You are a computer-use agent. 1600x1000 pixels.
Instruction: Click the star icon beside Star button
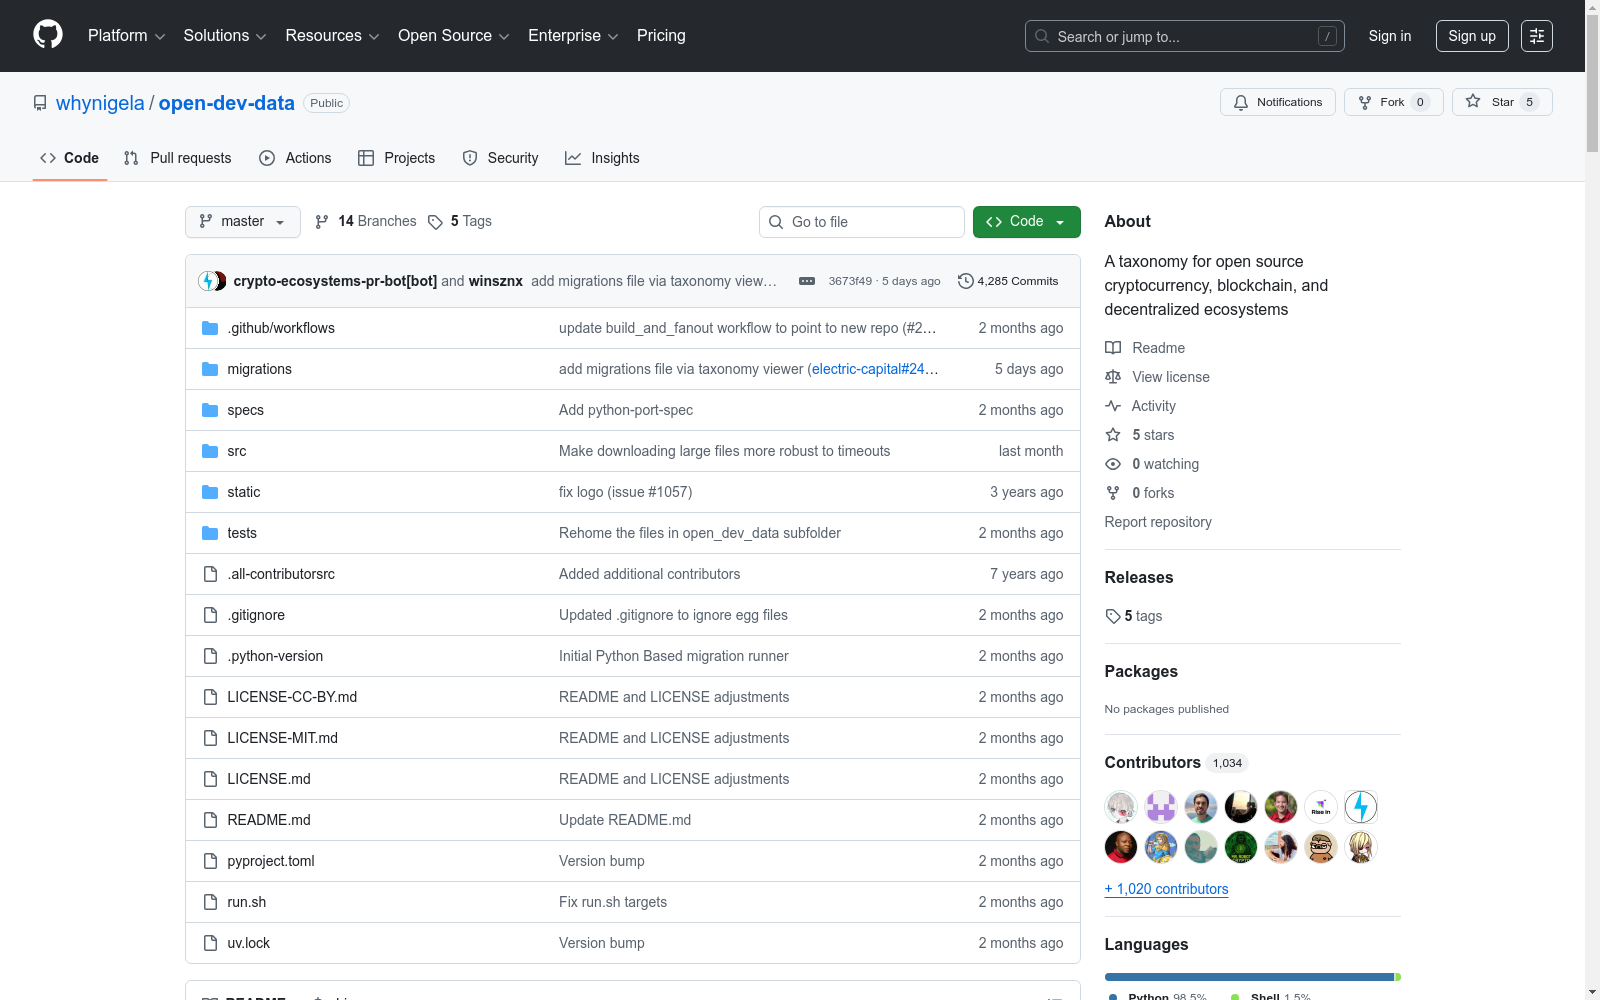pos(1473,101)
